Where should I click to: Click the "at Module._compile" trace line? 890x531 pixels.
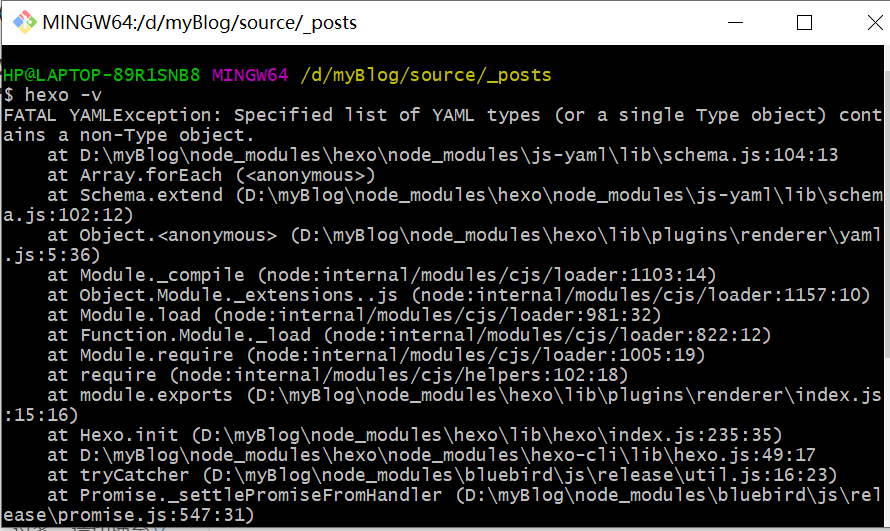(381, 275)
